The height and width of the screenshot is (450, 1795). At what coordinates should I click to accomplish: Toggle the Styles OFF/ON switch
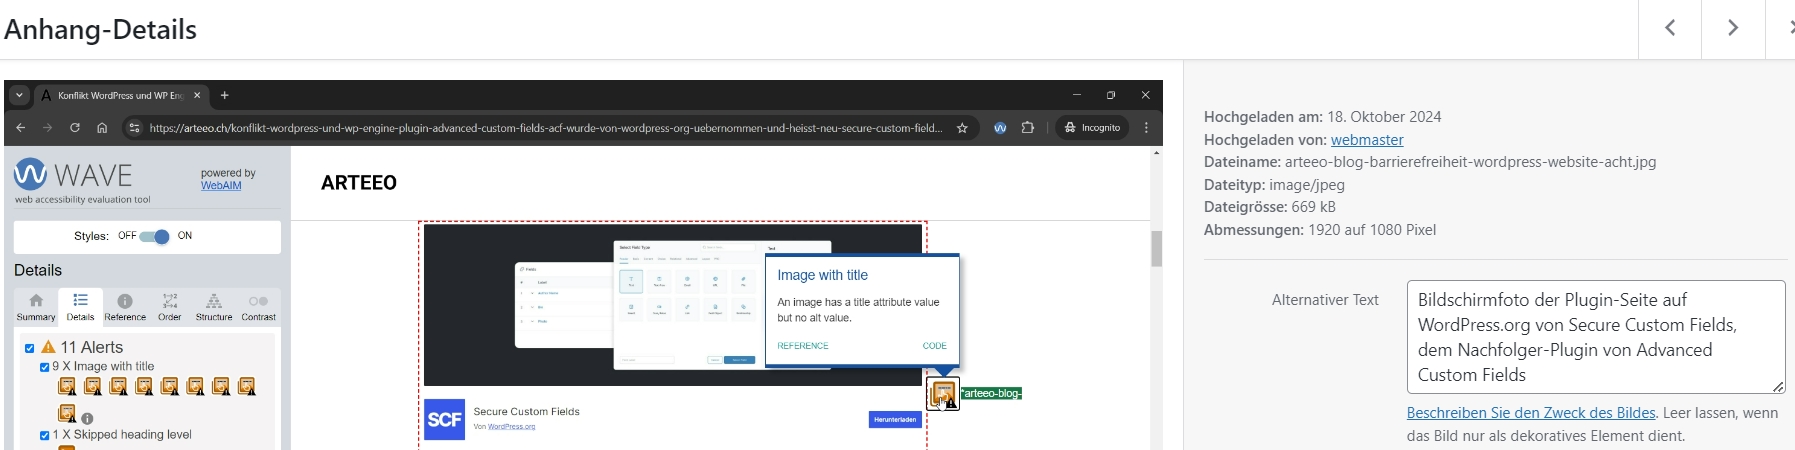click(x=155, y=236)
